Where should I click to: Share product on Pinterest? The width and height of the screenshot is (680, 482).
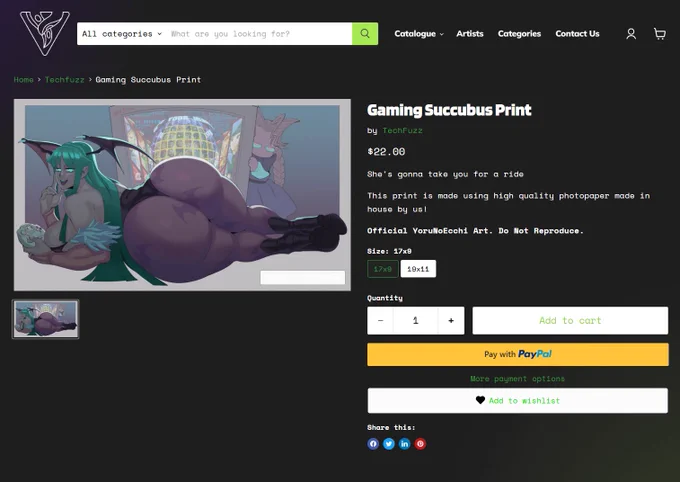[x=420, y=444]
